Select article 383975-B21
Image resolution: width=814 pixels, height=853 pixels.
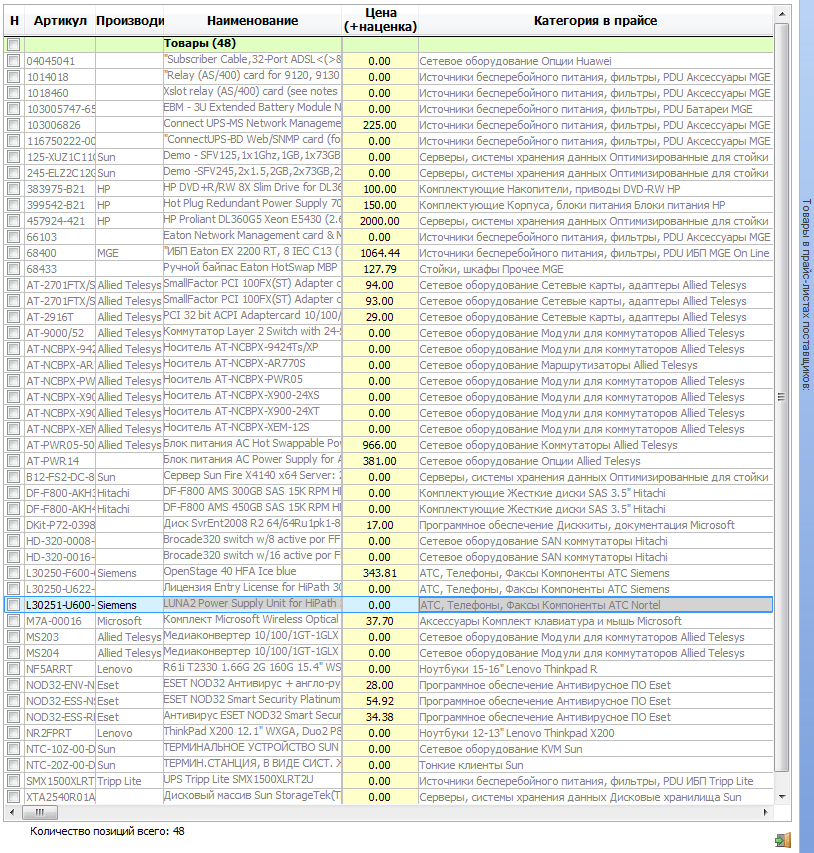click(60, 189)
